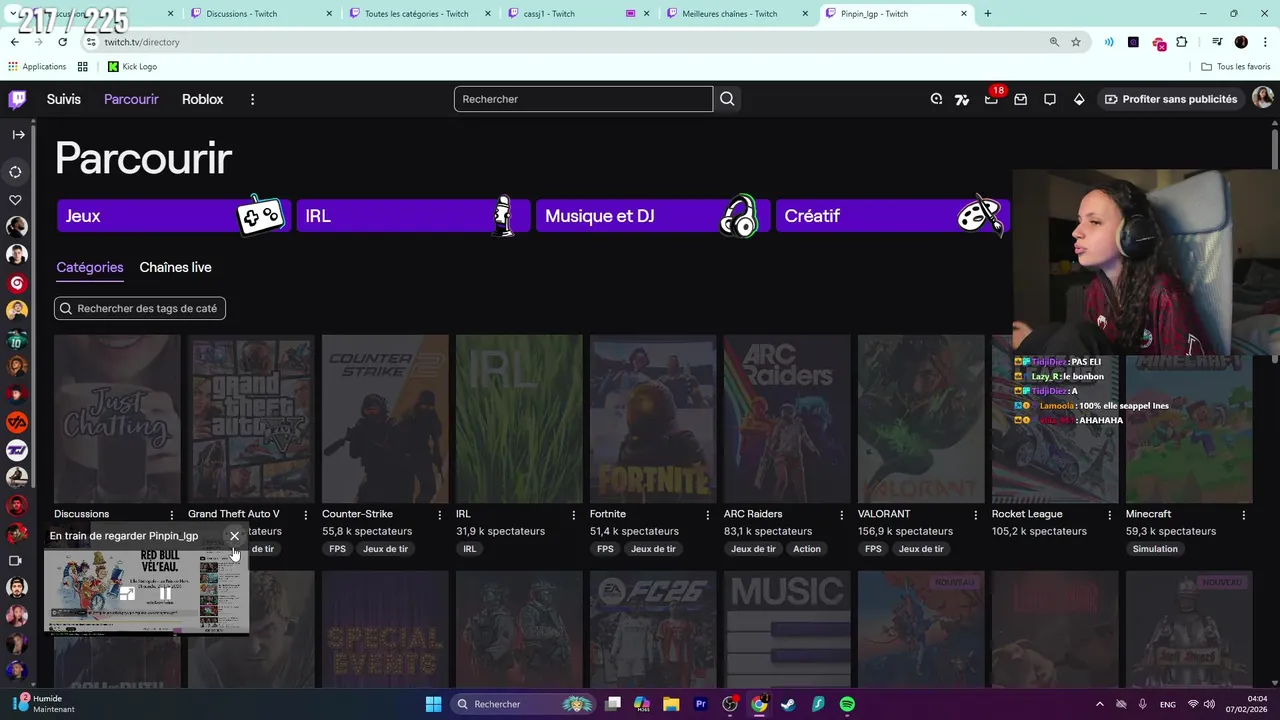
Task: Click the Simulation tag under Minecraft
Action: pos(1155,549)
